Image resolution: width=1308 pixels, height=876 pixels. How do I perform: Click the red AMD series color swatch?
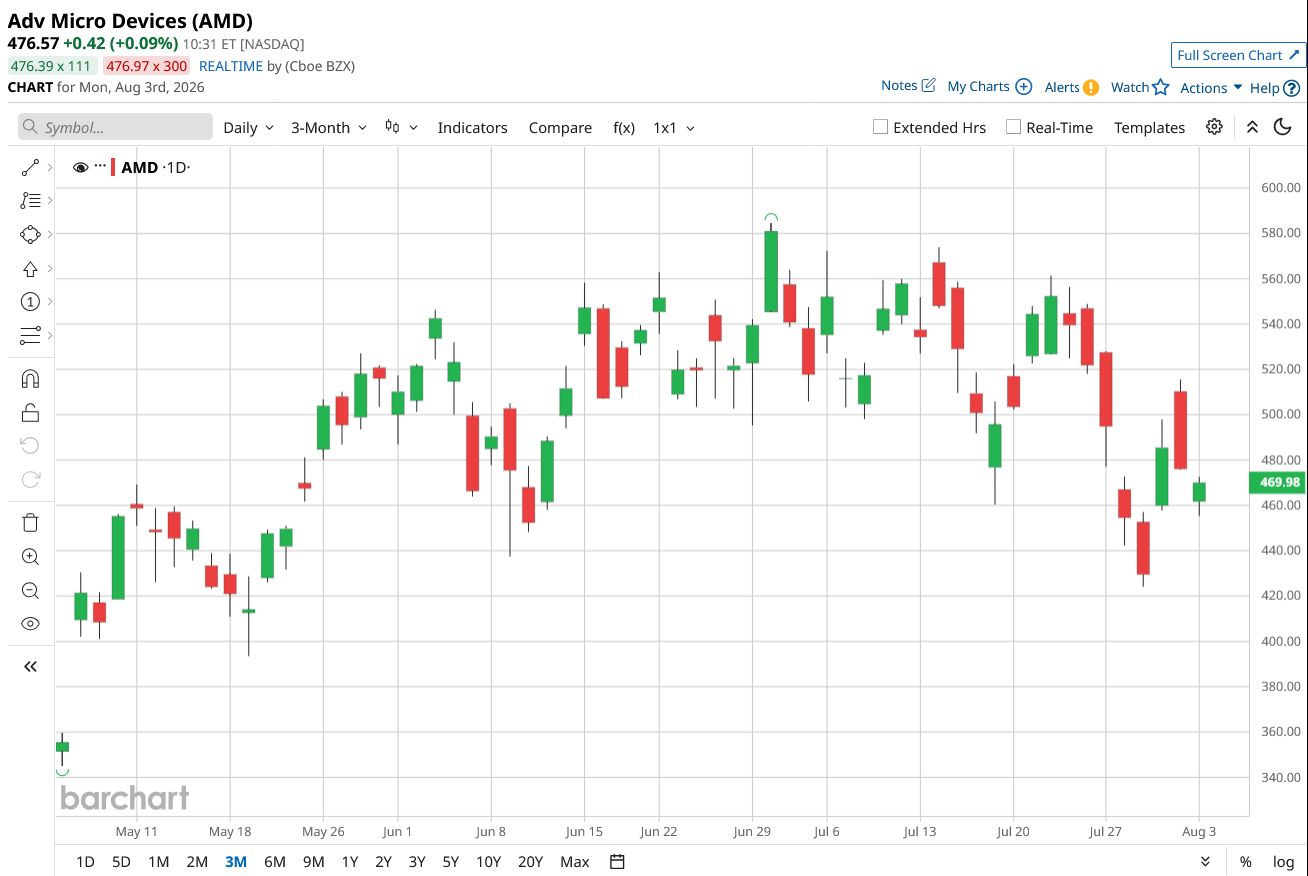click(x=113, y=167)
